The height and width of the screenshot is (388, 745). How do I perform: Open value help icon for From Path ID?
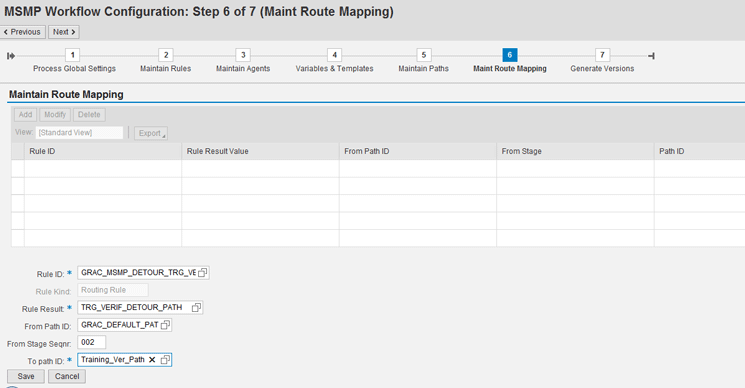(x=165, y=325)
